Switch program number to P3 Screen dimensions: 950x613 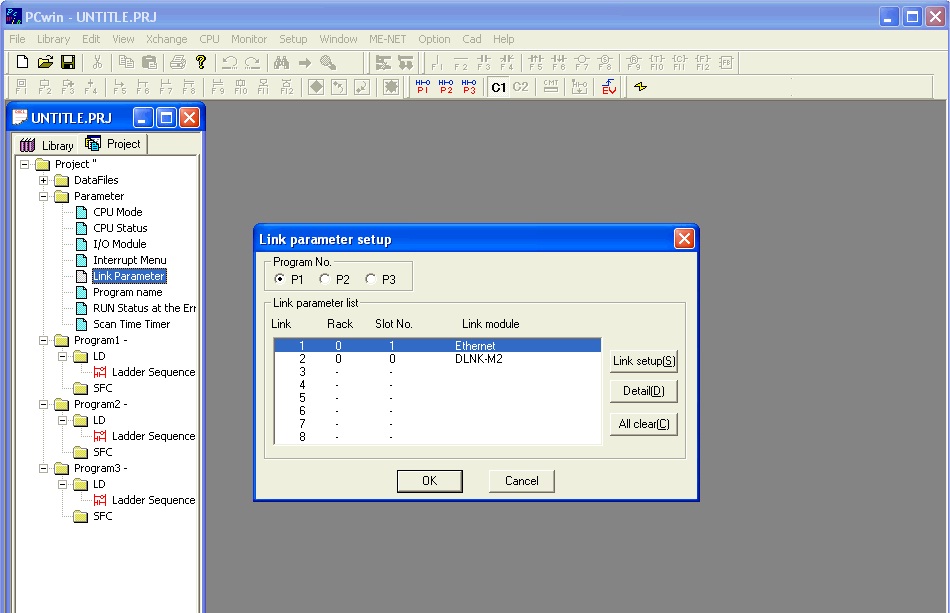(x=371, y=279)
